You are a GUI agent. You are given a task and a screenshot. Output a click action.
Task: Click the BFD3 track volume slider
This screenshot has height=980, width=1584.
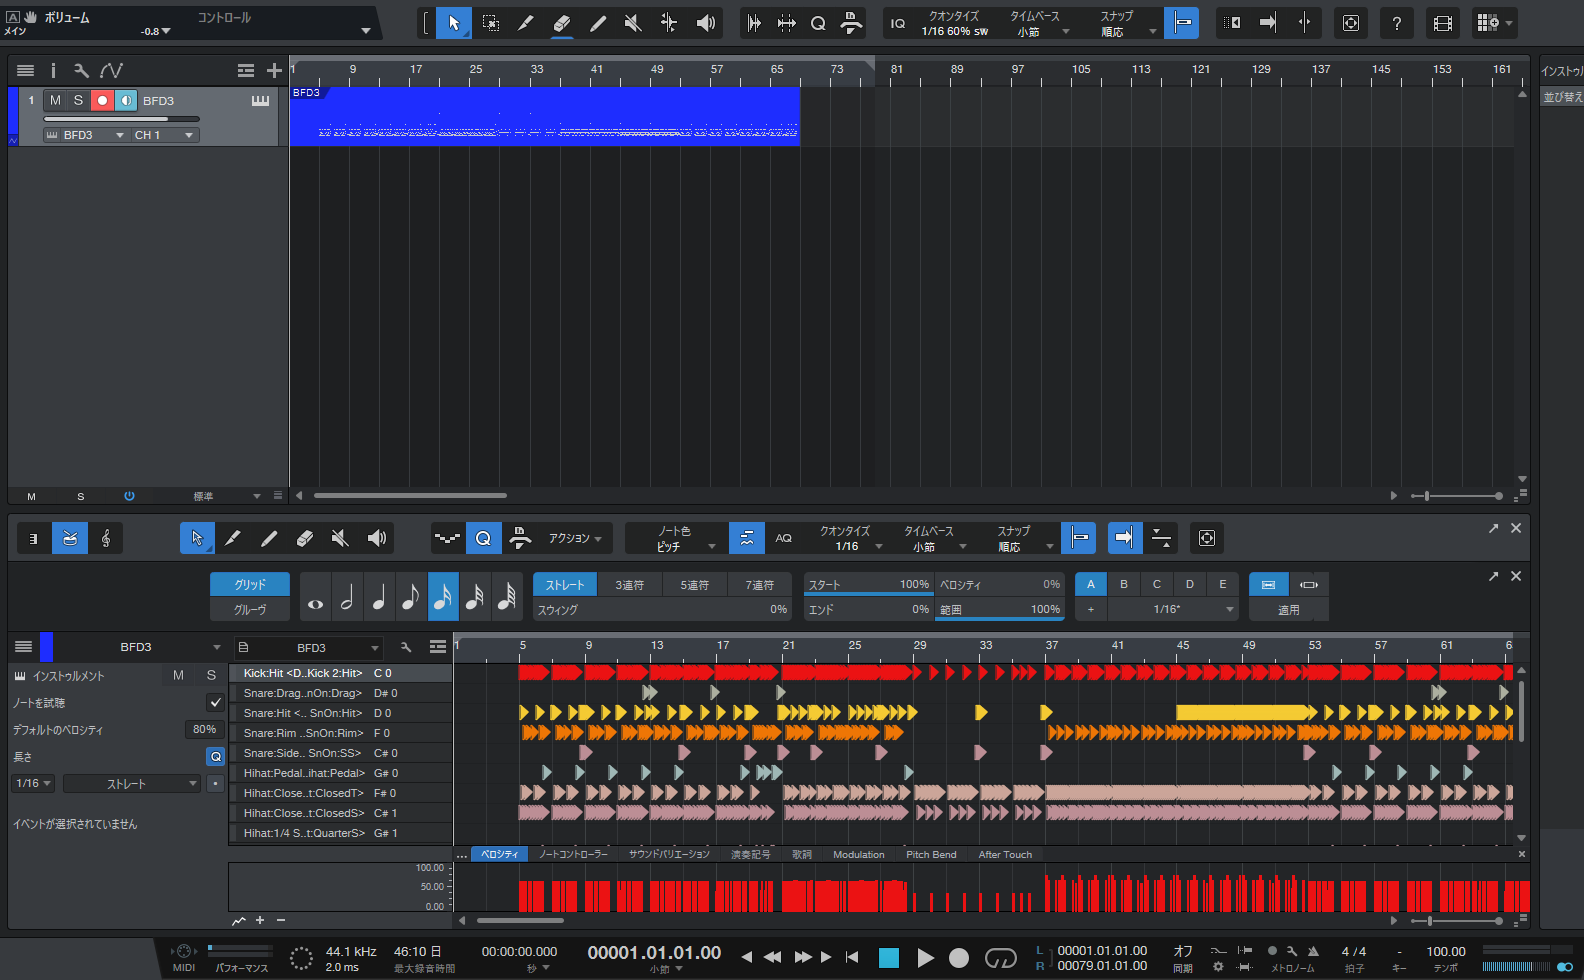point(120,119)
